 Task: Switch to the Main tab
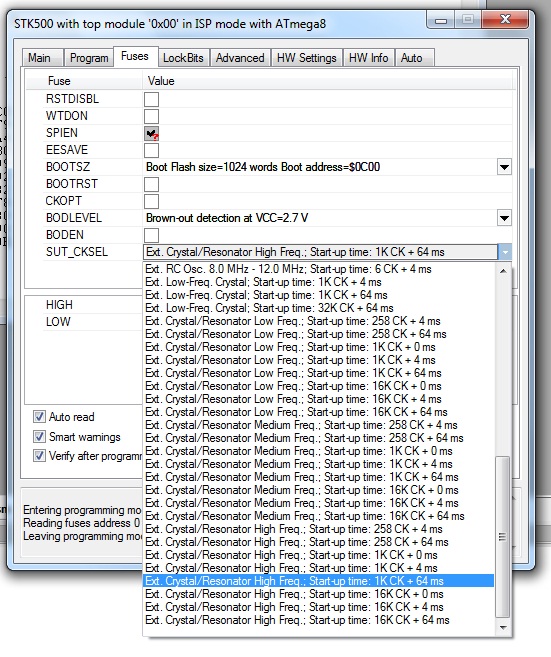click(x=42, y=58)
